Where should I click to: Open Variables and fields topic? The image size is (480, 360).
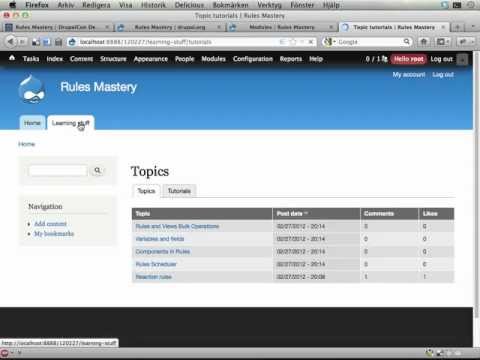(160, 239)
